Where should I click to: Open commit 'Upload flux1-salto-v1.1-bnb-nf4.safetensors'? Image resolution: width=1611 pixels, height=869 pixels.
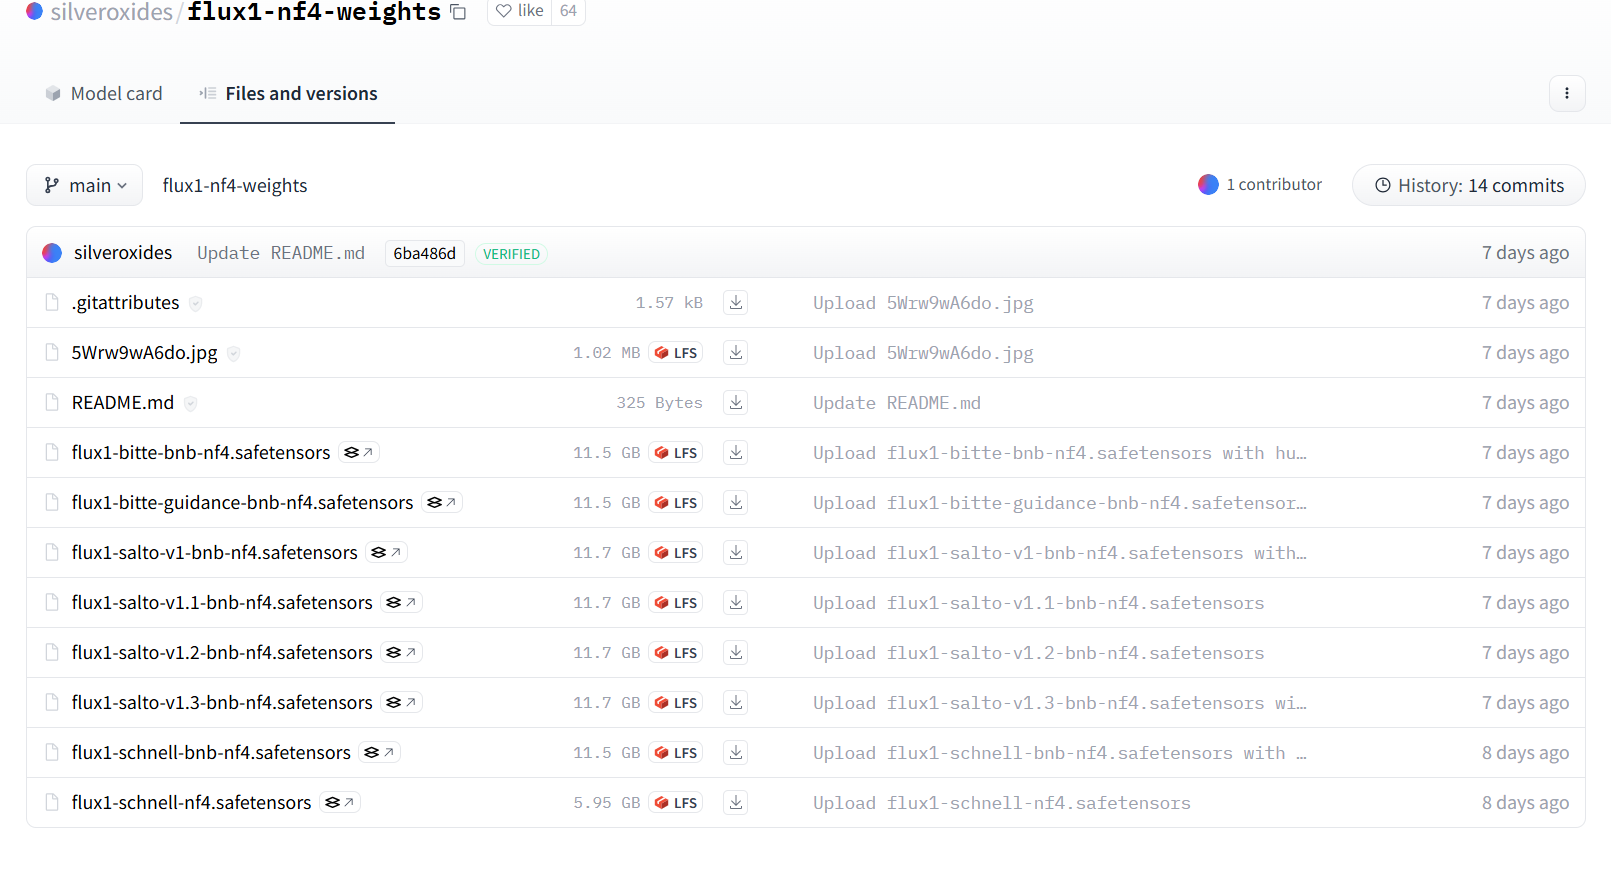(x=1039, y=603)
